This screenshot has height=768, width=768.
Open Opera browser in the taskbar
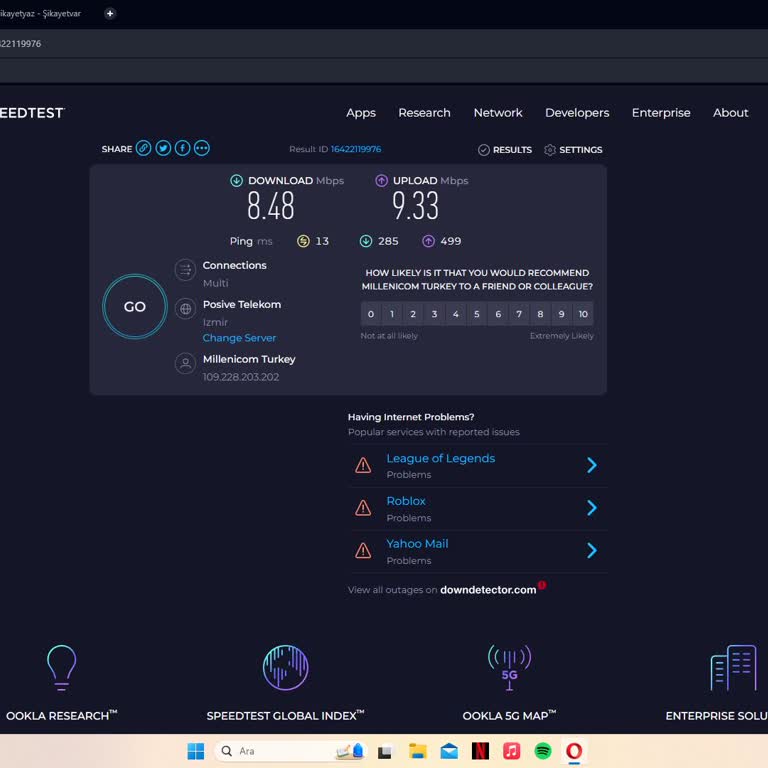click(574, 751)
